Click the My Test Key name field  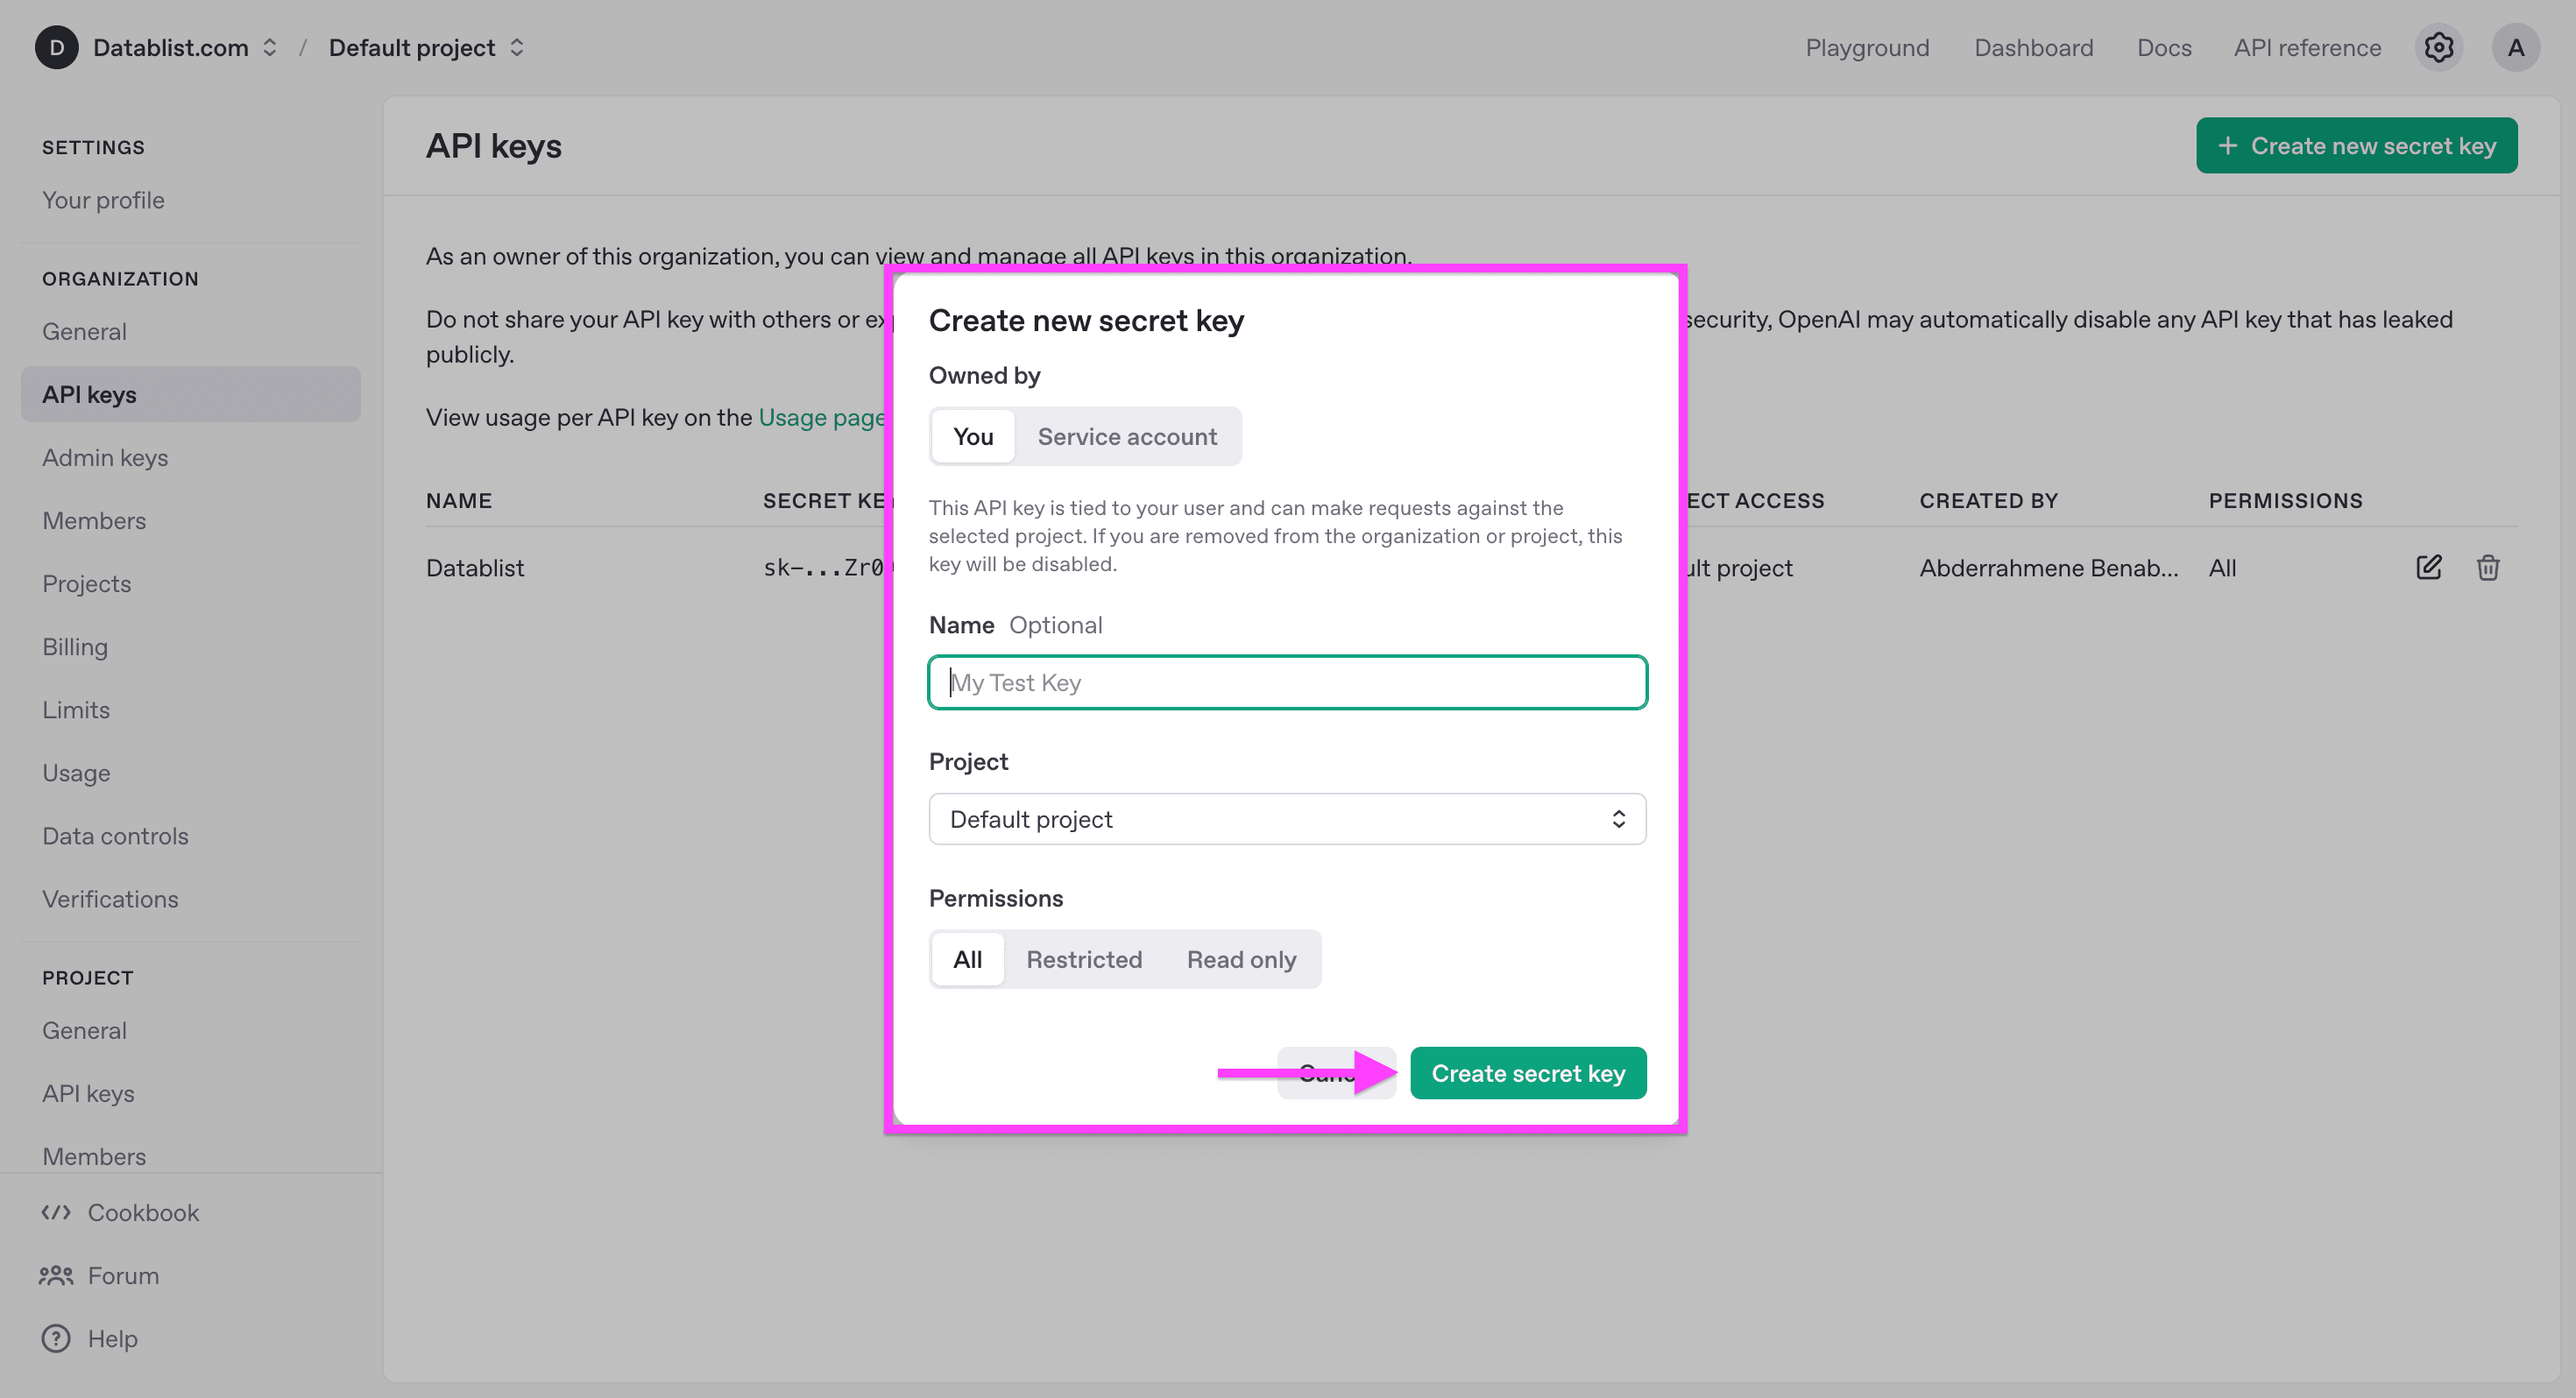[1287, 682]
